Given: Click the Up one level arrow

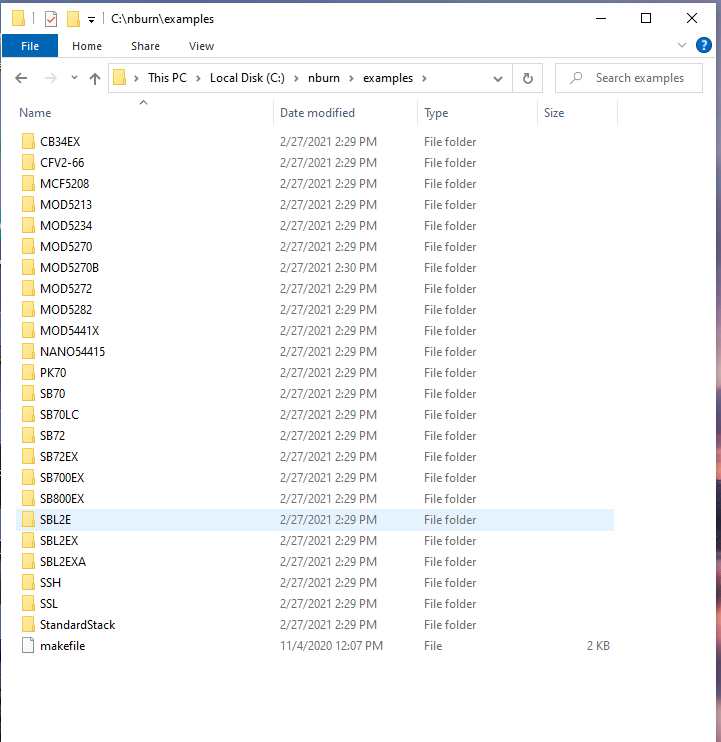Looking at the screenshot, I should [x=95, y=78].
